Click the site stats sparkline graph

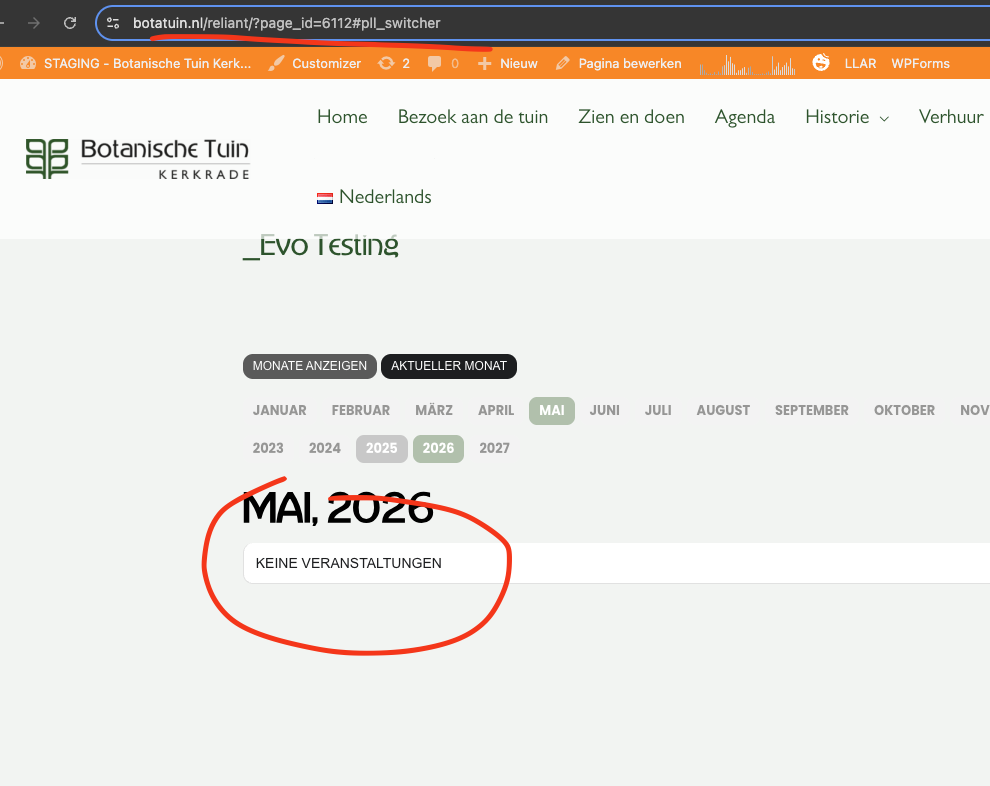pyautogui.click(x=747, y=64)
